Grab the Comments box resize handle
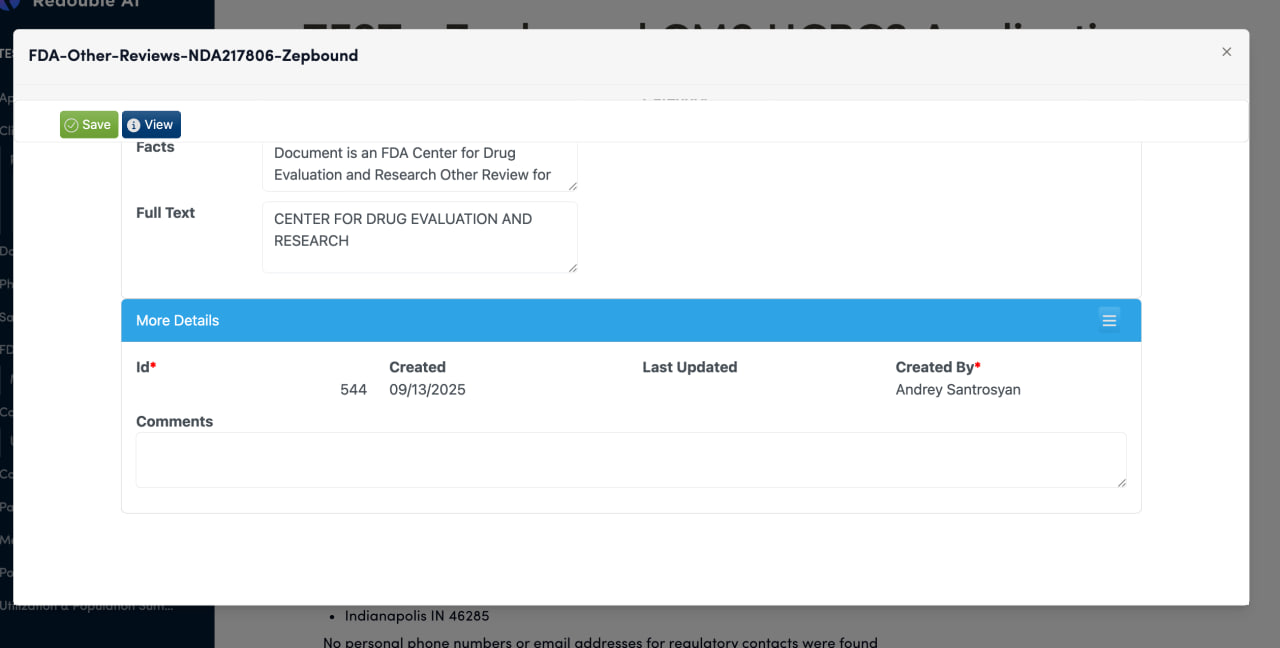 click(1122, 483)
